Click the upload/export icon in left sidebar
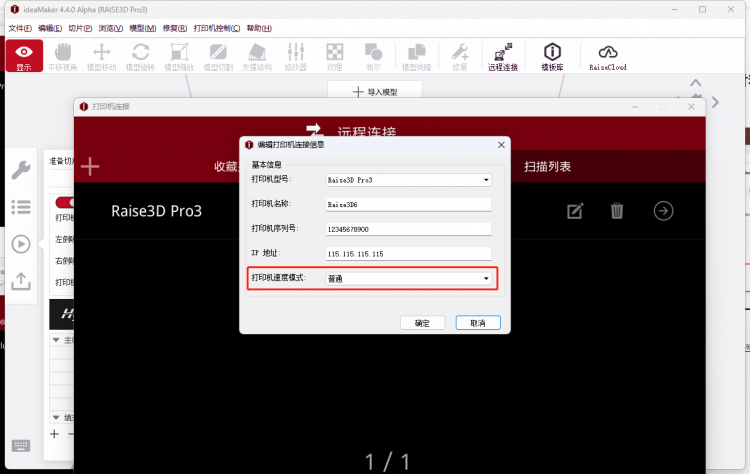Viewport: 750px width, 474px height. coord(21,281)
